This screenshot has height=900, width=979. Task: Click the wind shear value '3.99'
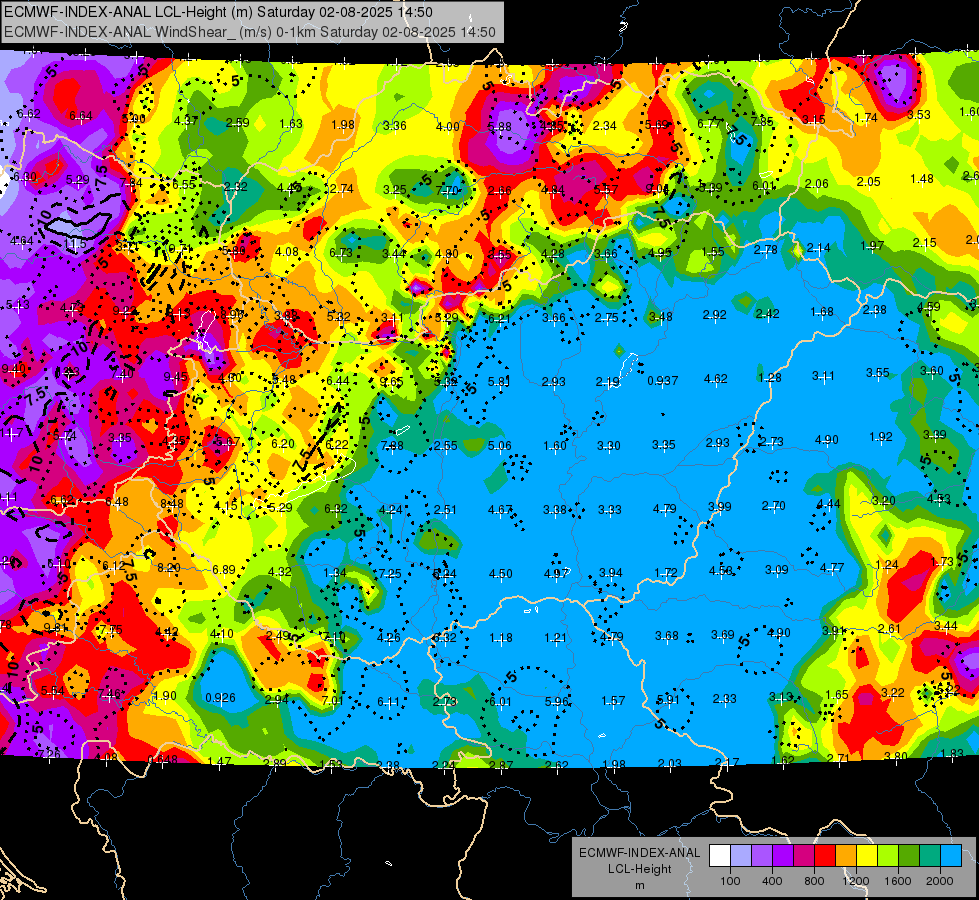719,507
